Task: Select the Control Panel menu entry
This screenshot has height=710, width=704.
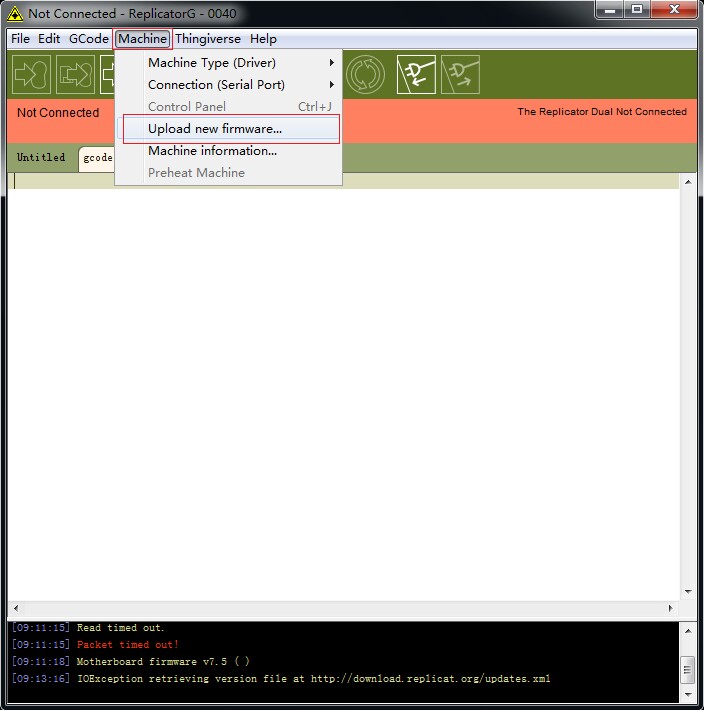Action: tap(229, 106)
